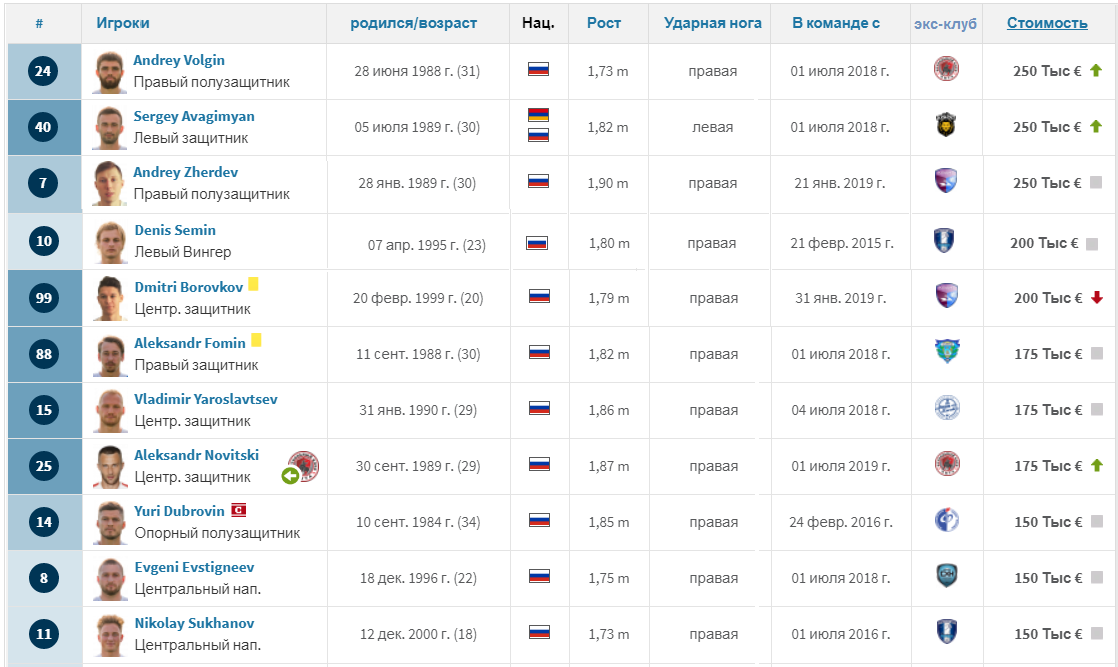The height and width of the screenshot is (667, 1118).
Task: Open Andrey Zherdev's player profile link
Action: coord(185,172)
